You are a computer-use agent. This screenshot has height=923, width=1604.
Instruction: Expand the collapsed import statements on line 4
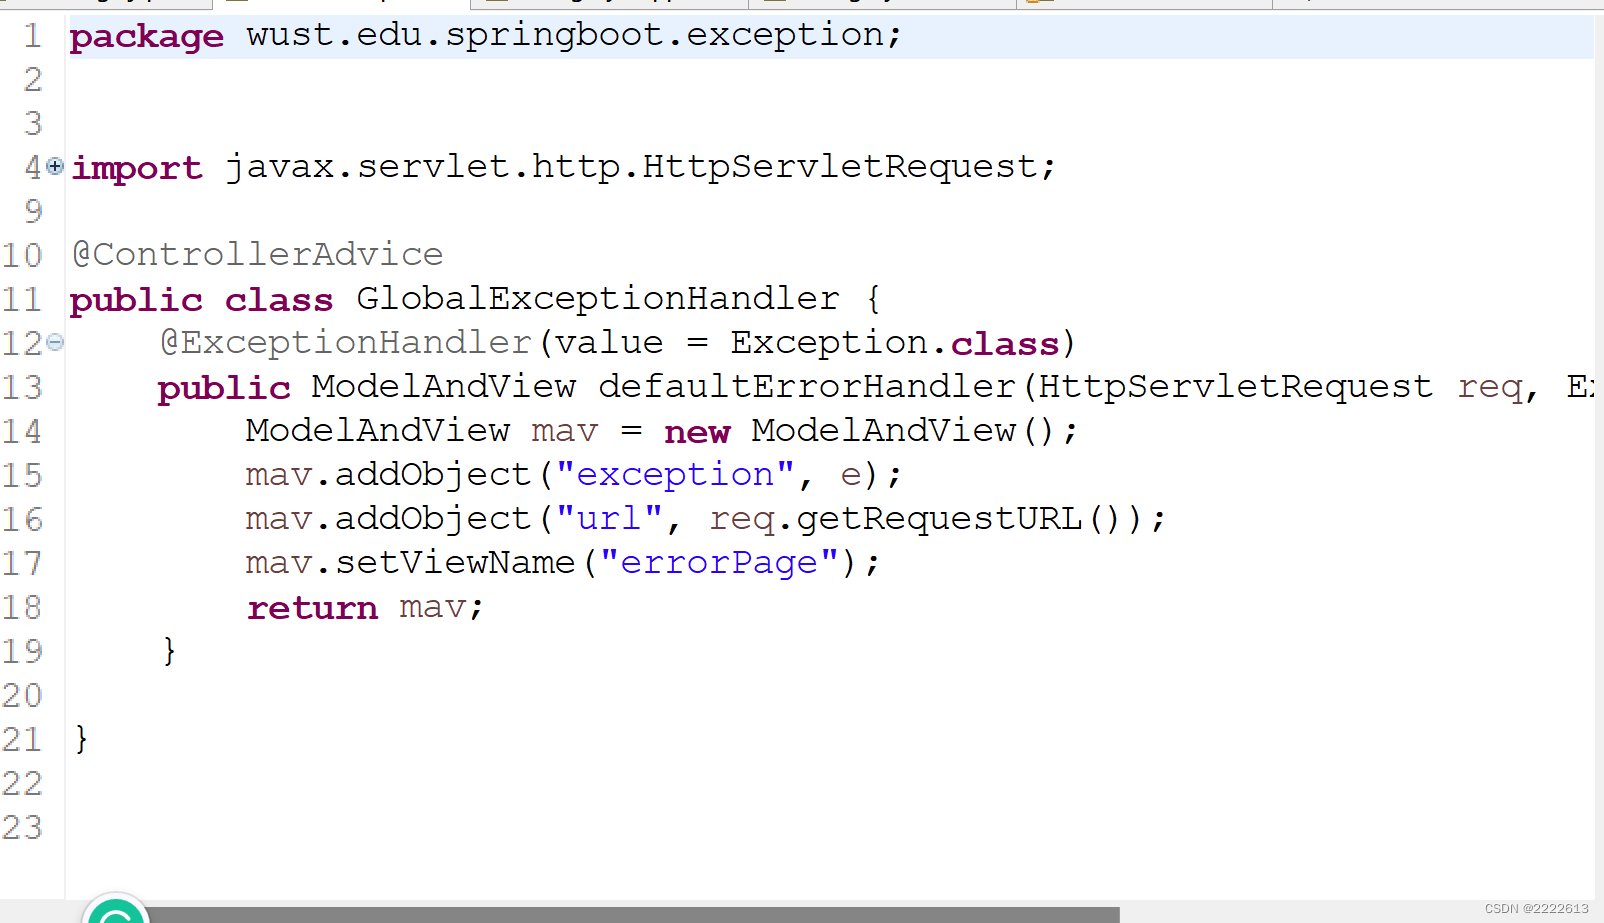coord(55,167)
